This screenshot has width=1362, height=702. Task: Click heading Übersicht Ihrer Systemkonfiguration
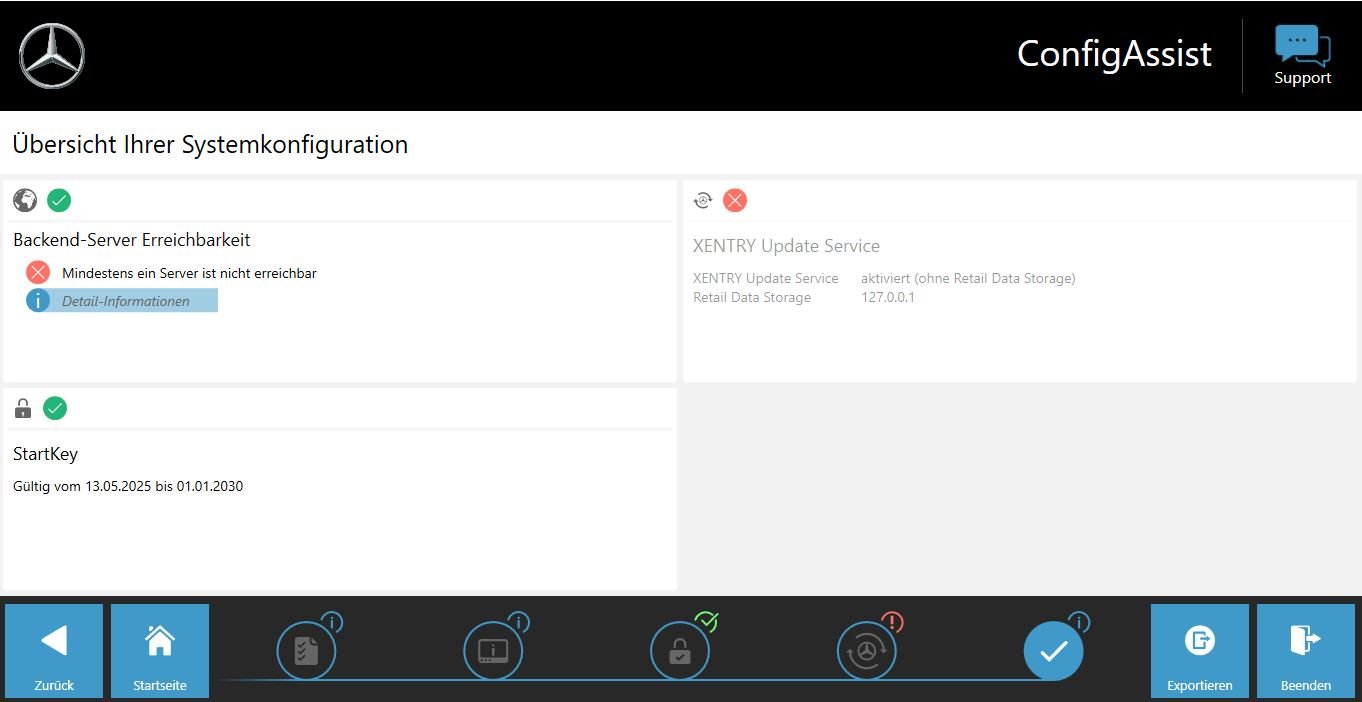tap(210, 144)
